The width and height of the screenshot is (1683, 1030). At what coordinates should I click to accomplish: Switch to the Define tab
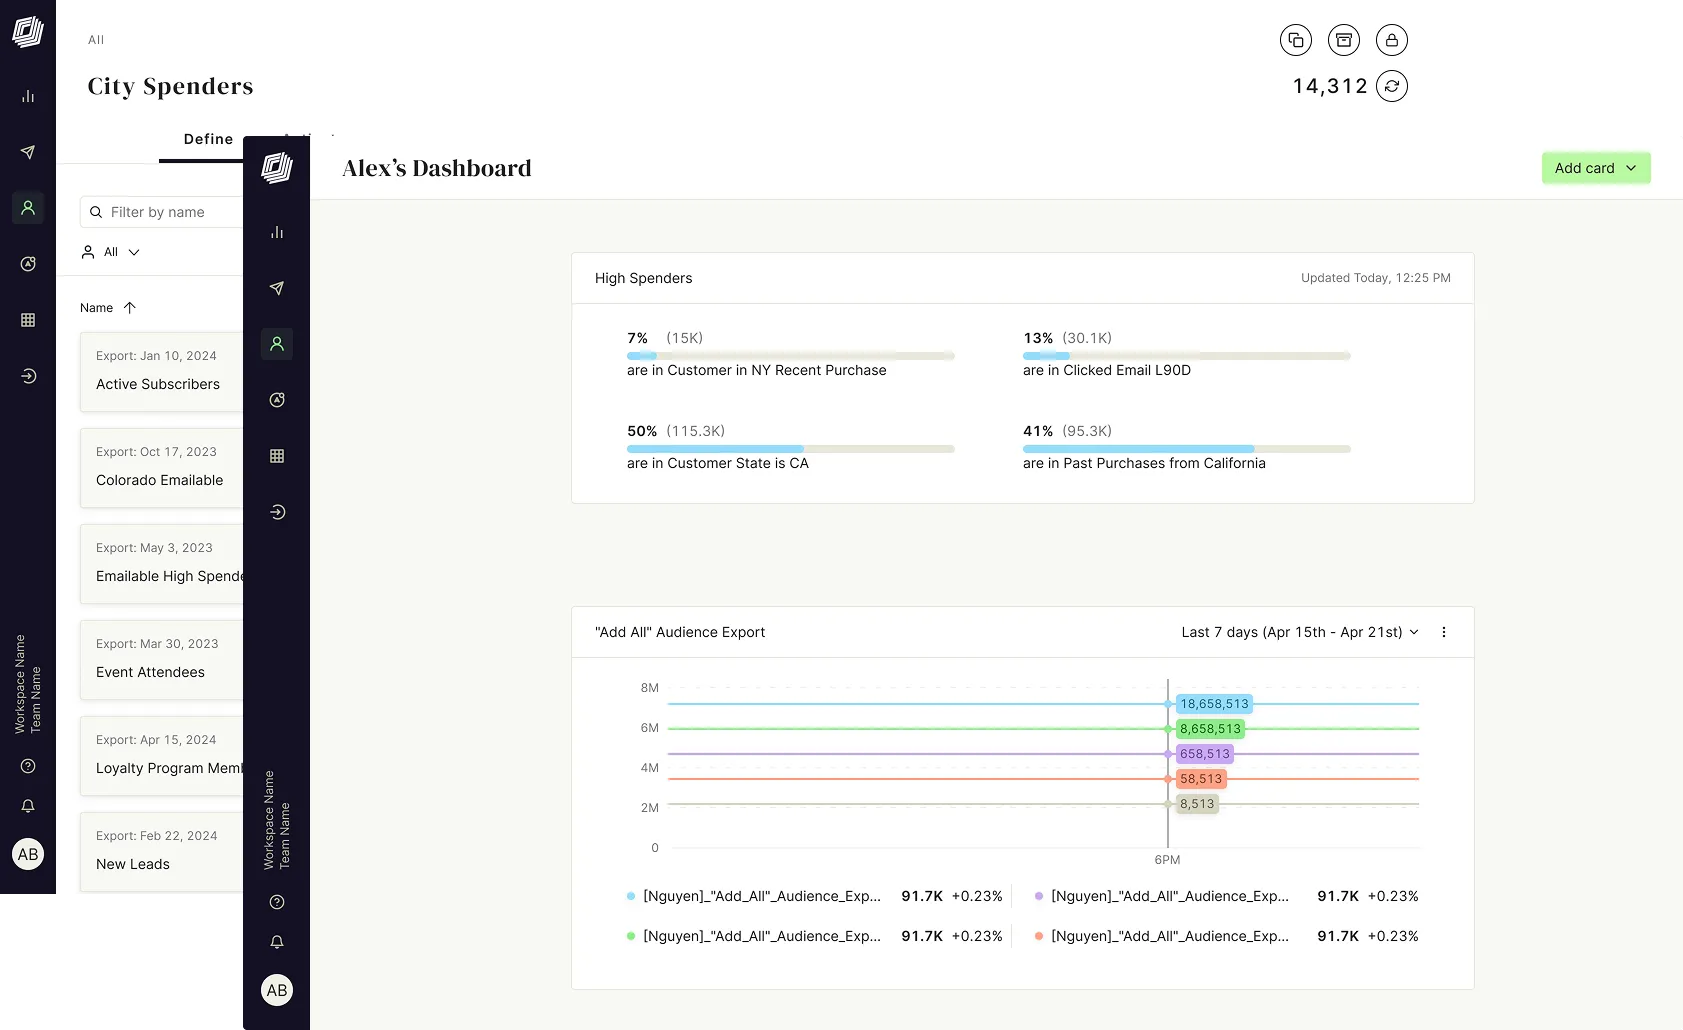click(x=208, y=139)
